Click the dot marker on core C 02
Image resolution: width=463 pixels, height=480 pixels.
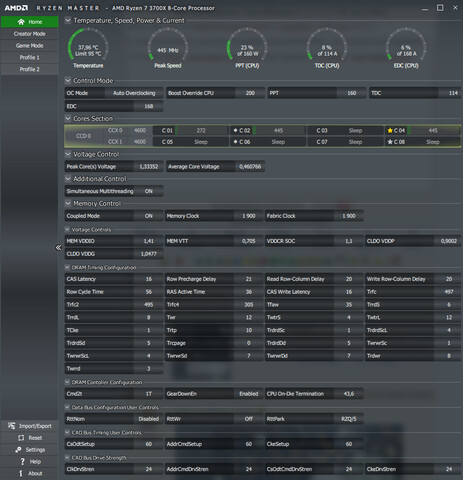tap(235, 130)
